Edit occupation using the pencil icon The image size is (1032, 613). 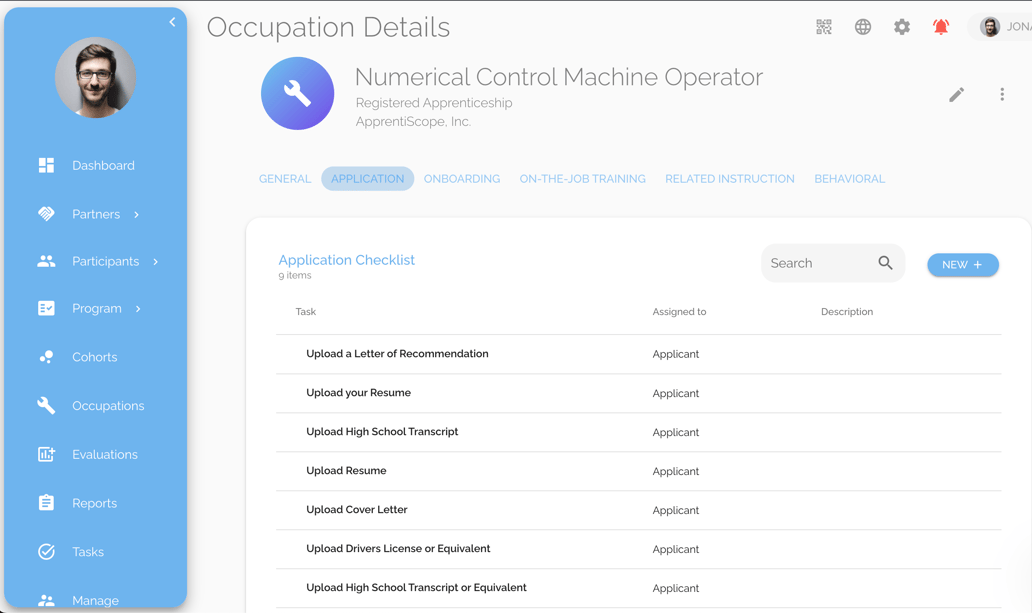point(956,94)
